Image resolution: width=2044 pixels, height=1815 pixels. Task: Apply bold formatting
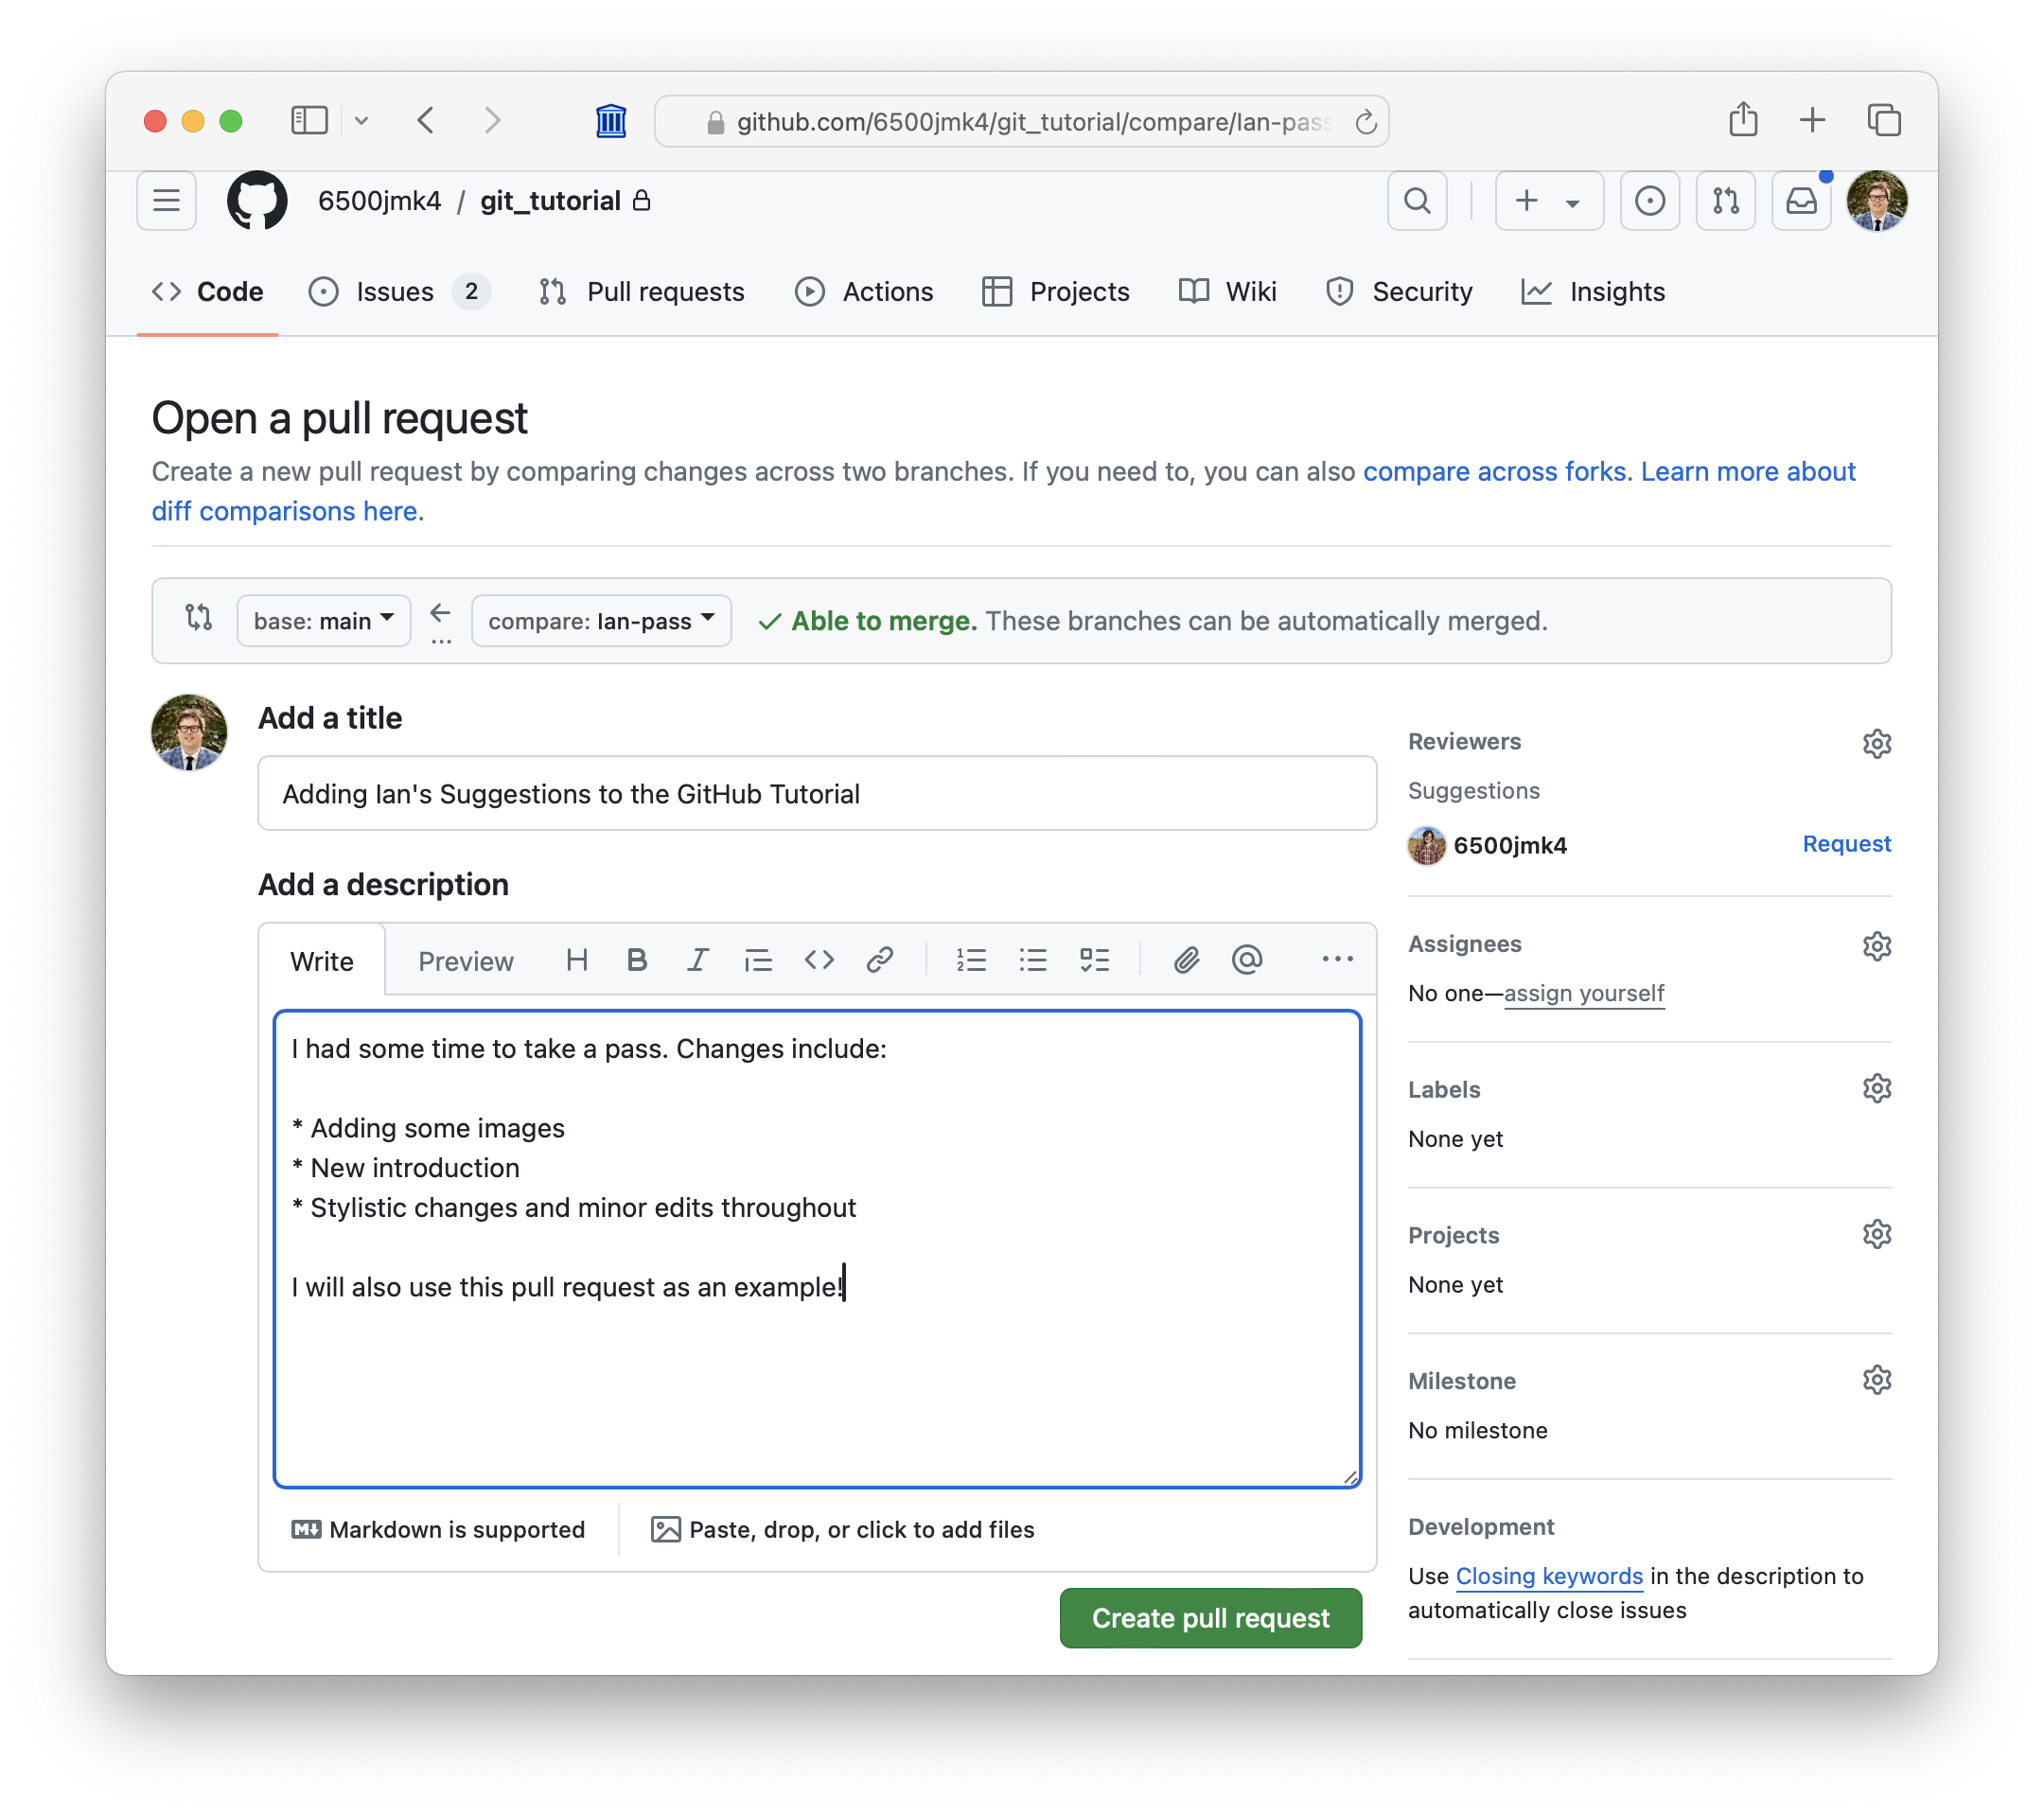click(x=637, y=961)
